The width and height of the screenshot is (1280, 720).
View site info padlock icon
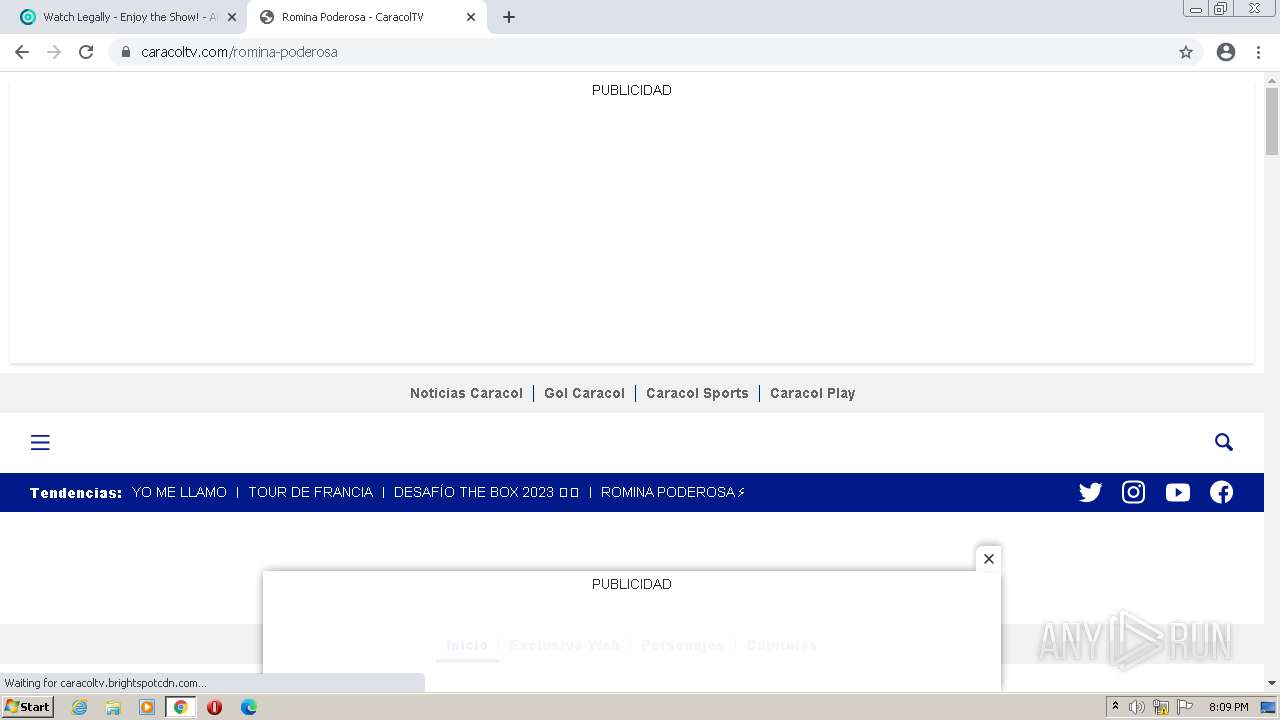click(x=126, y=52)
